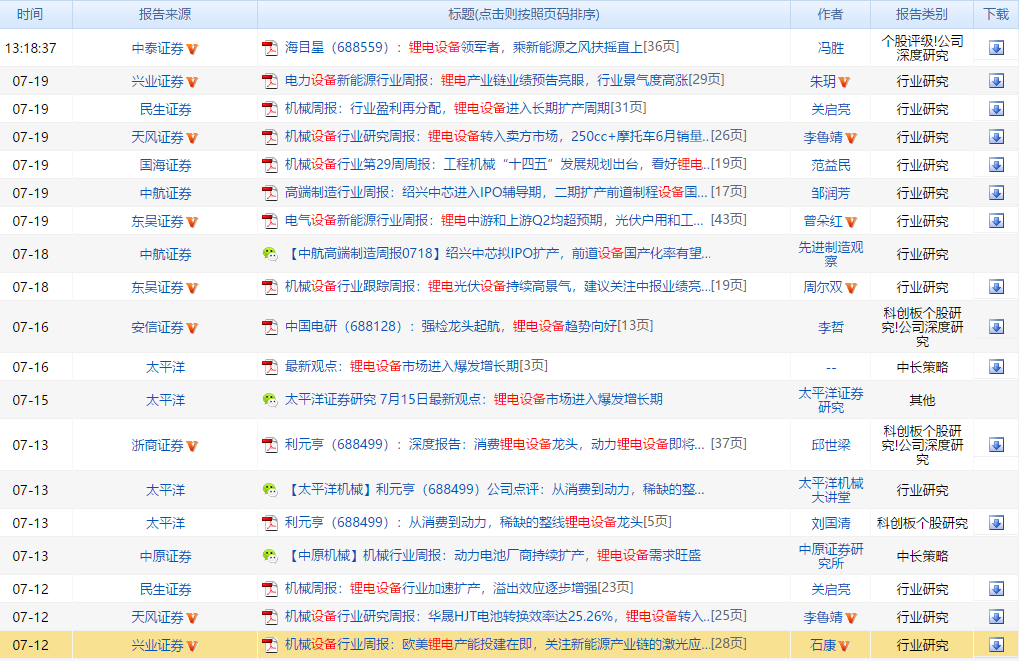Click WeChat icon beside 【太平洋机械】利元亨 article
This screenshot has width=1019, height=661.
point(270,489)
